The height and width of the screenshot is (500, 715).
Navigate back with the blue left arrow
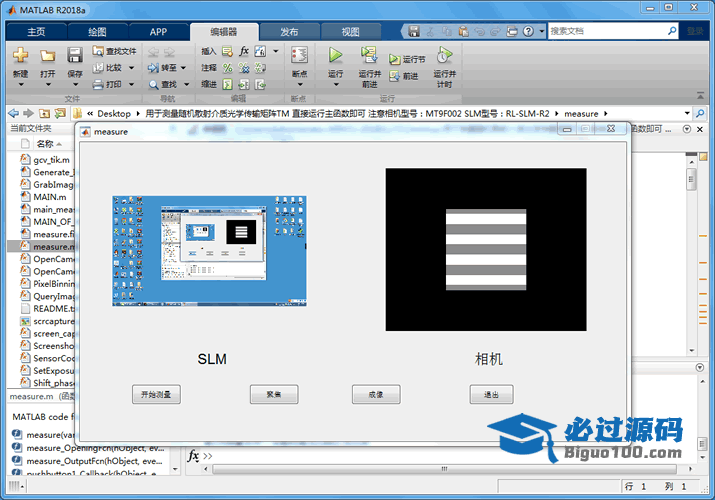14,113
